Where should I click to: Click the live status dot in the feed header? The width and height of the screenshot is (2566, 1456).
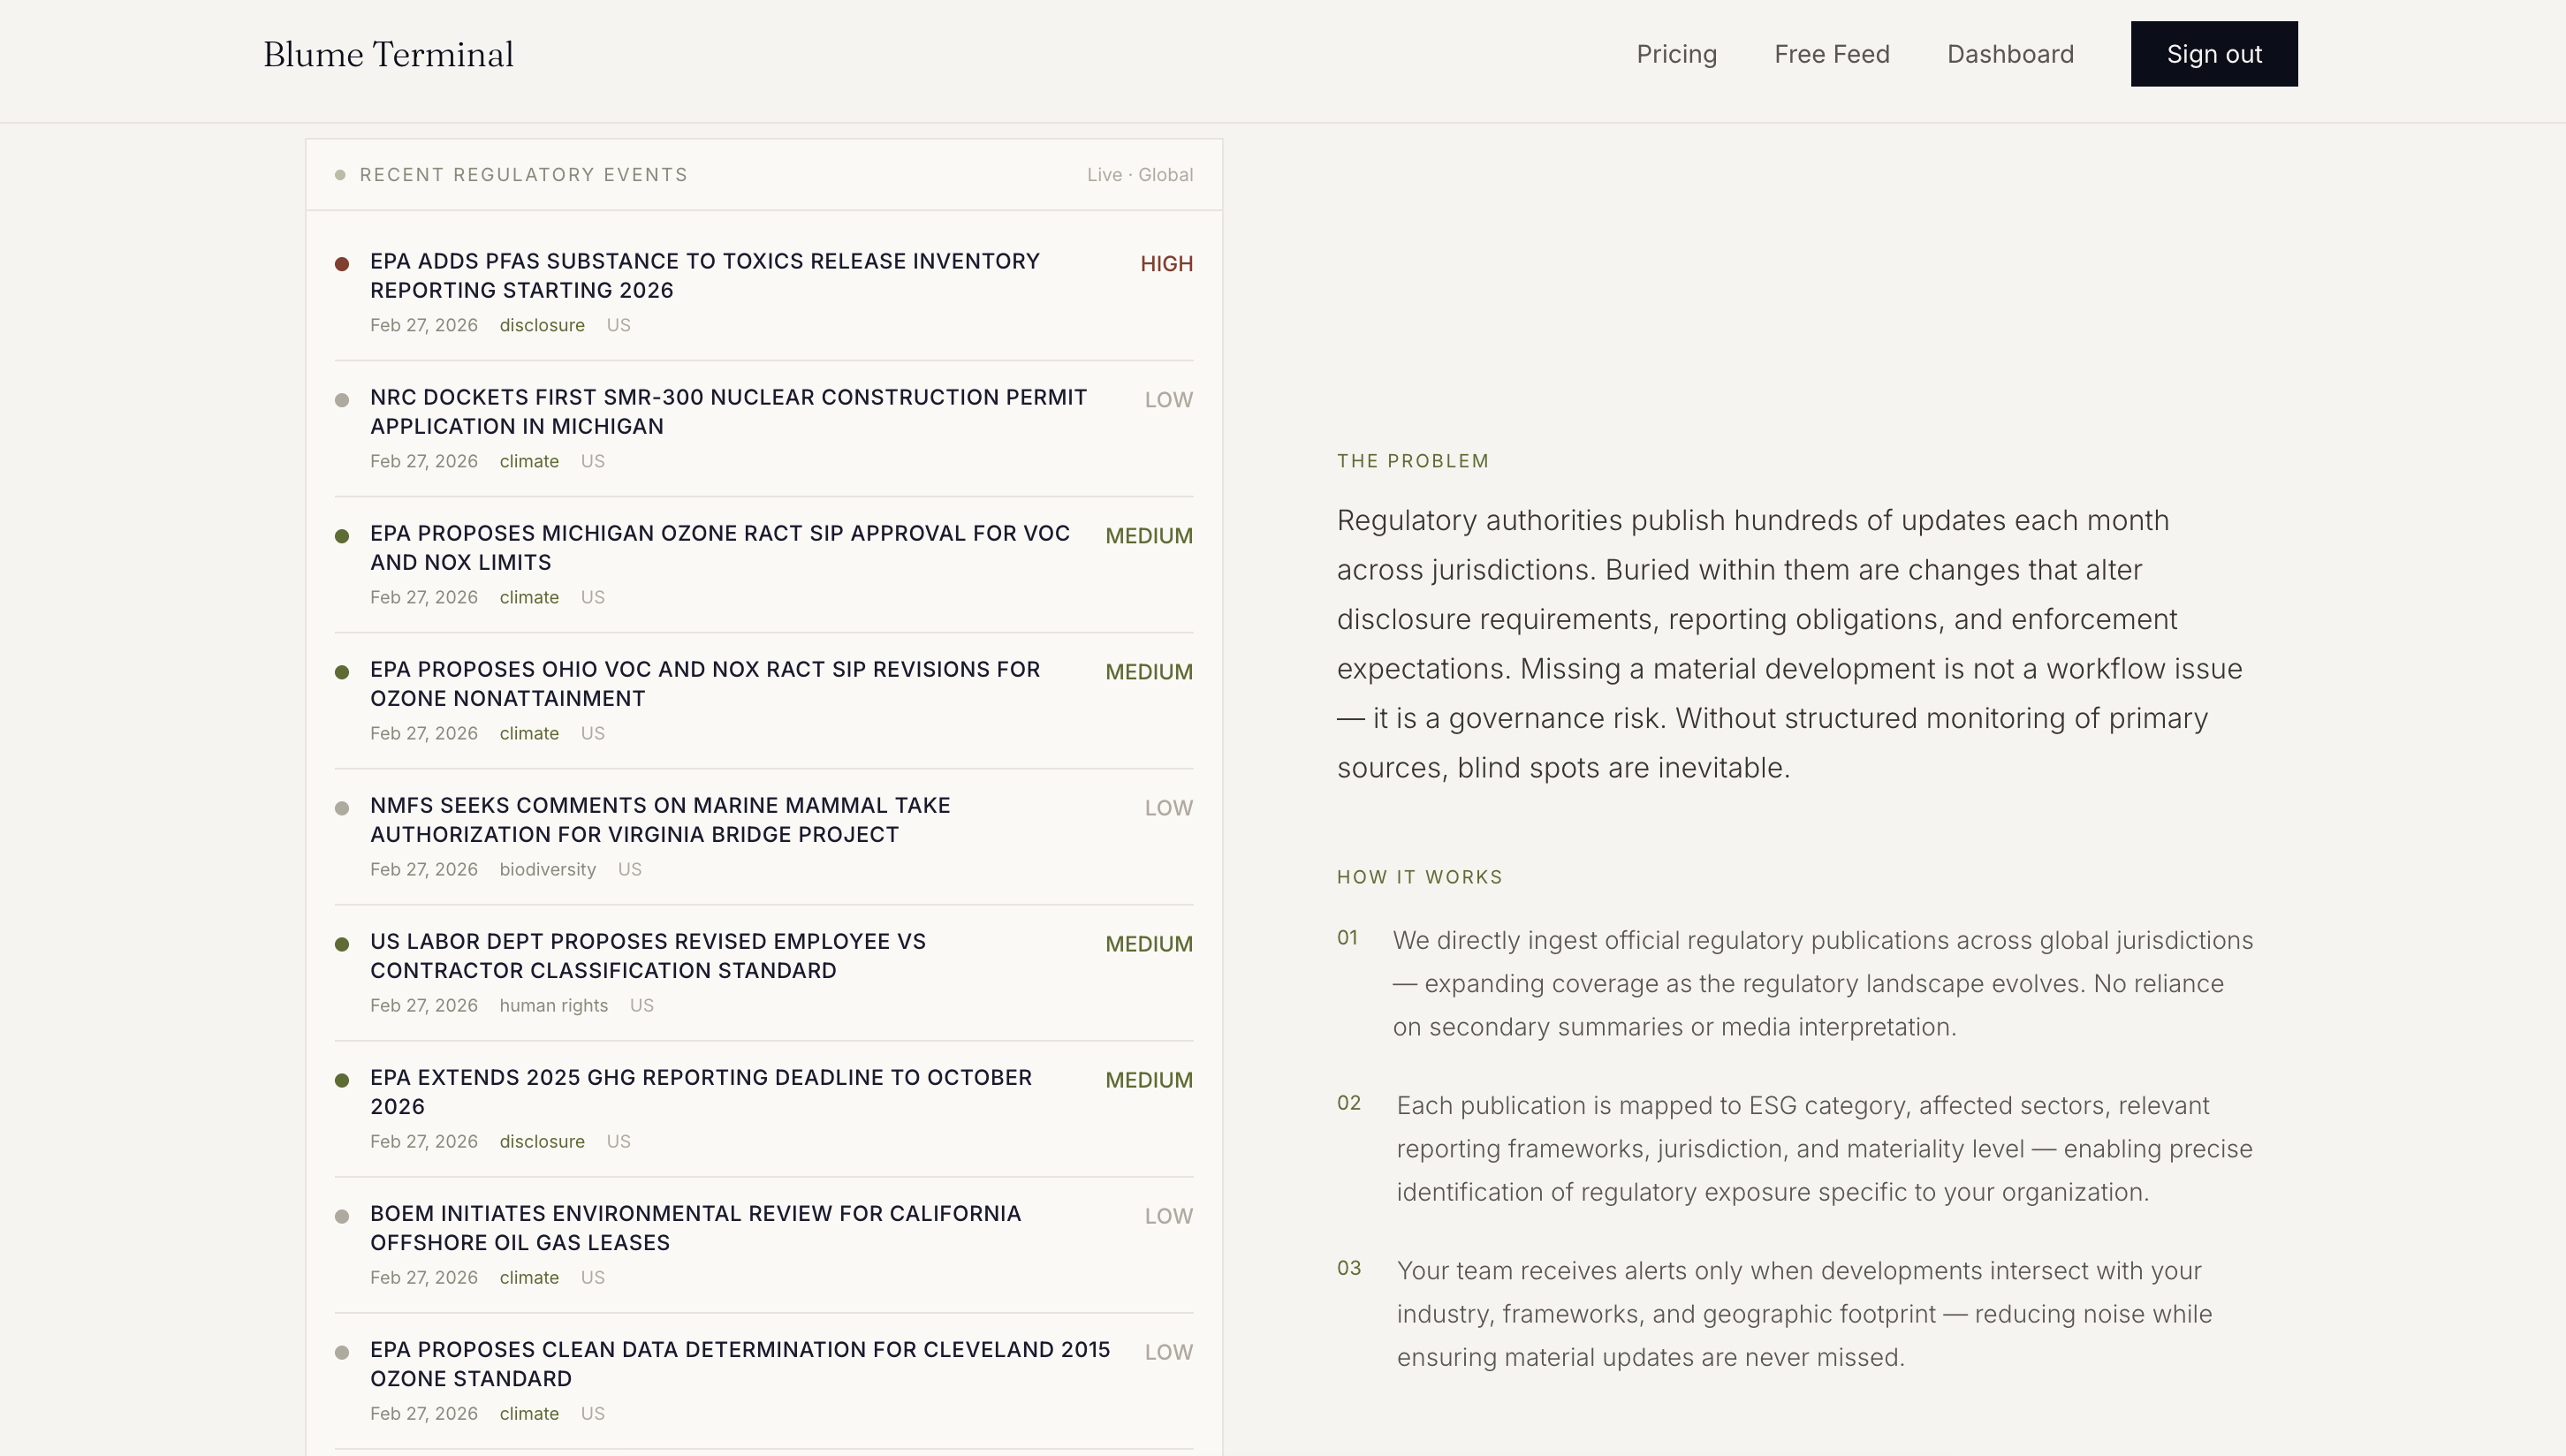340,174
